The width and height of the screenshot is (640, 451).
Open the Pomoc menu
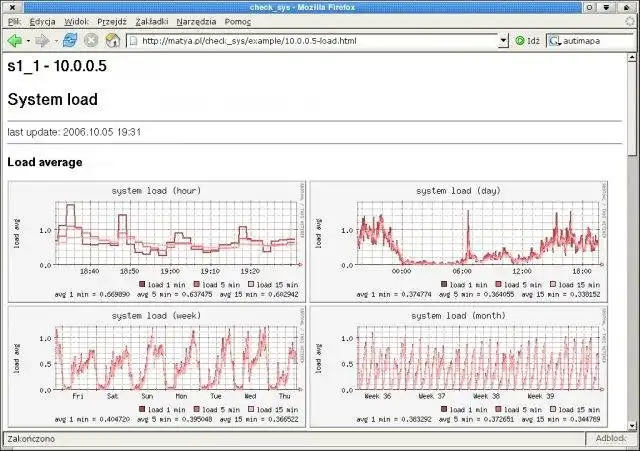238,22
